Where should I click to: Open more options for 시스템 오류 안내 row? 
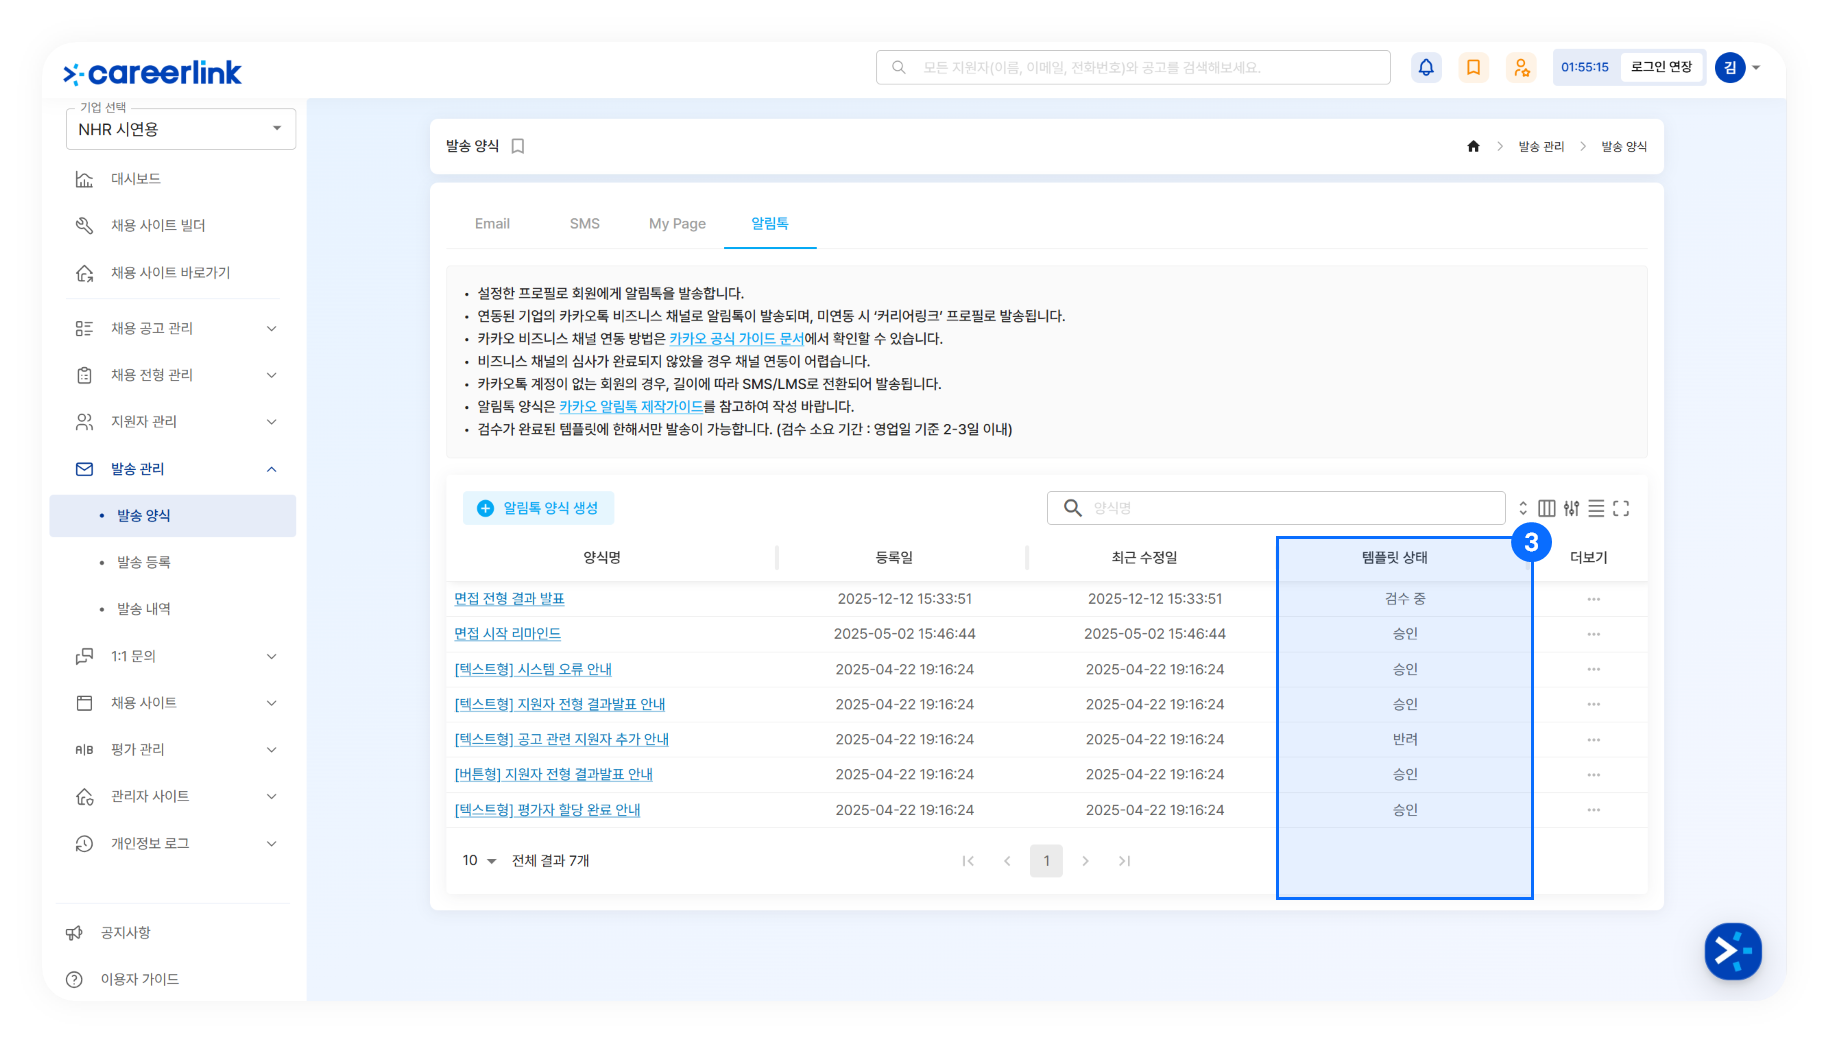pyautogui.click(x=1593, y=669)
